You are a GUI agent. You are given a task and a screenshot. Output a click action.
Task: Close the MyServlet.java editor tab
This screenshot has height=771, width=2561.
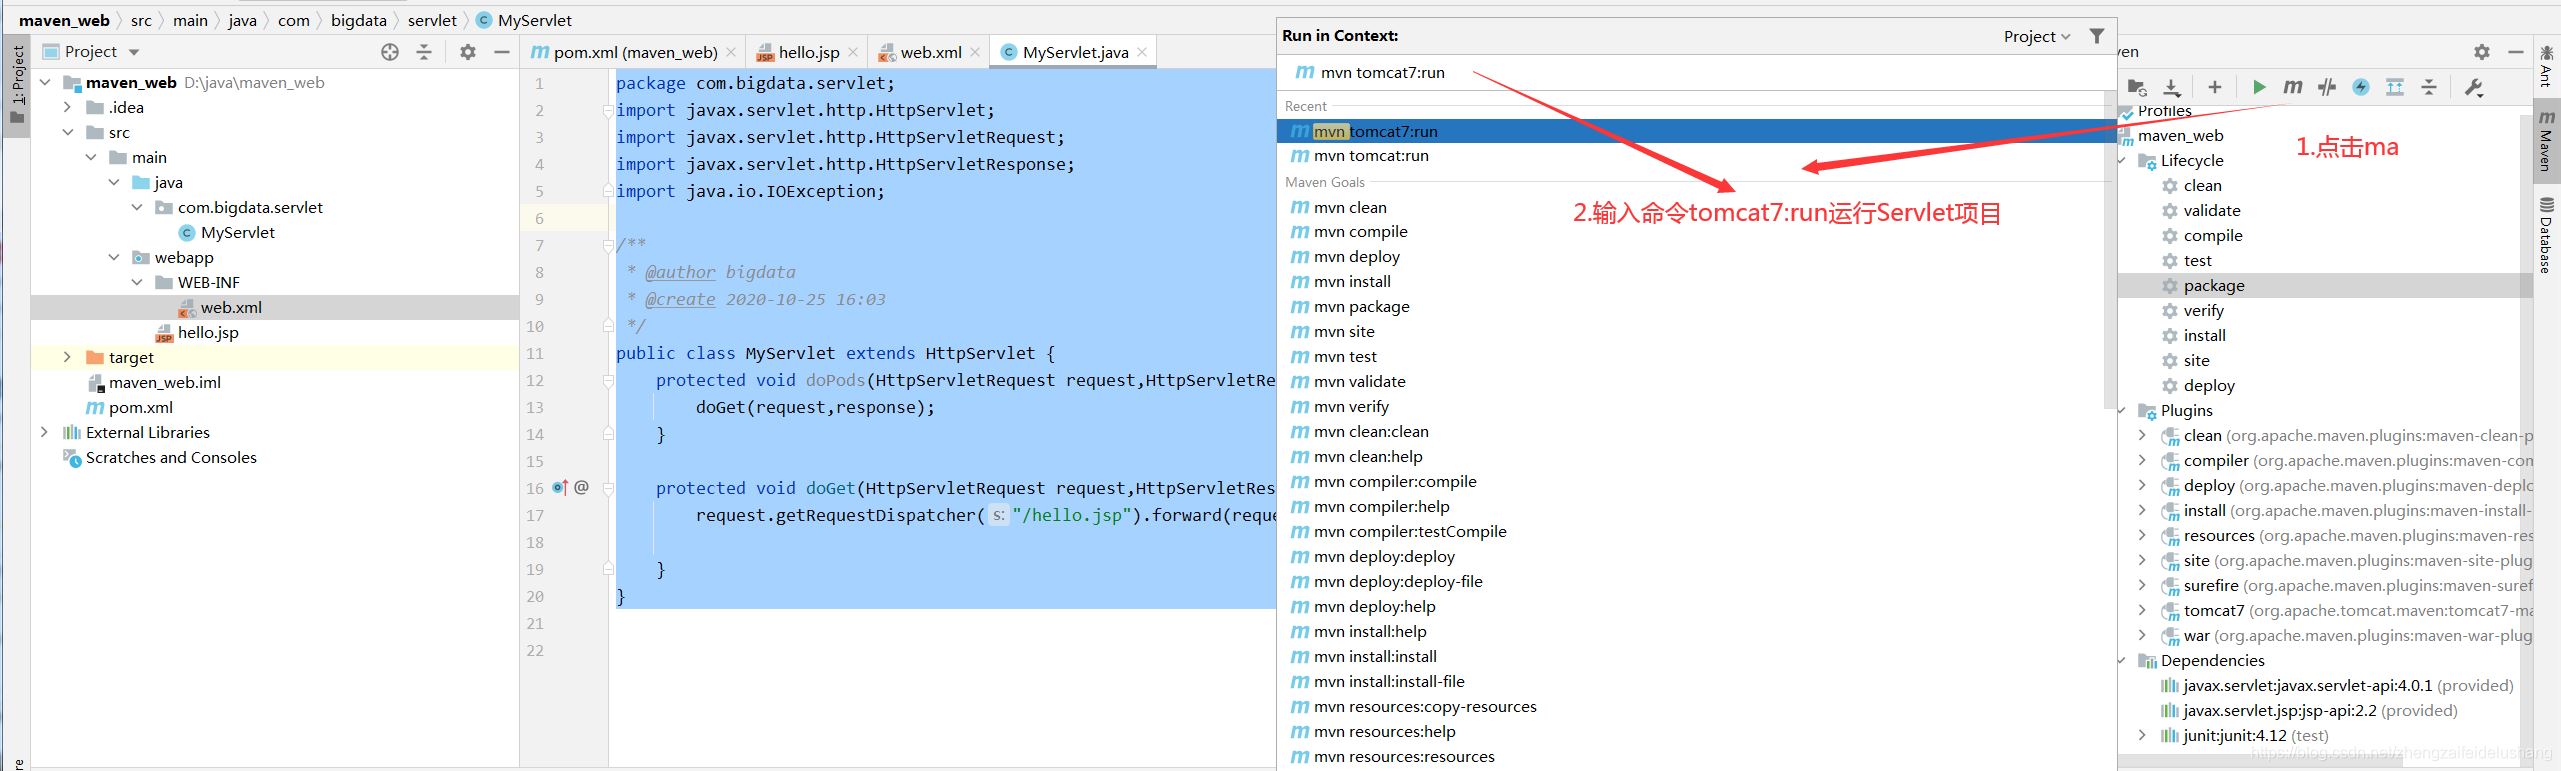point(1142,51)
